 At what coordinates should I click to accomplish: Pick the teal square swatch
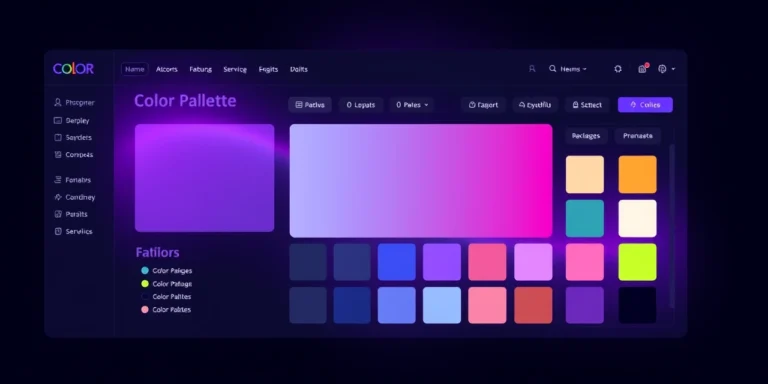(585, 218)
